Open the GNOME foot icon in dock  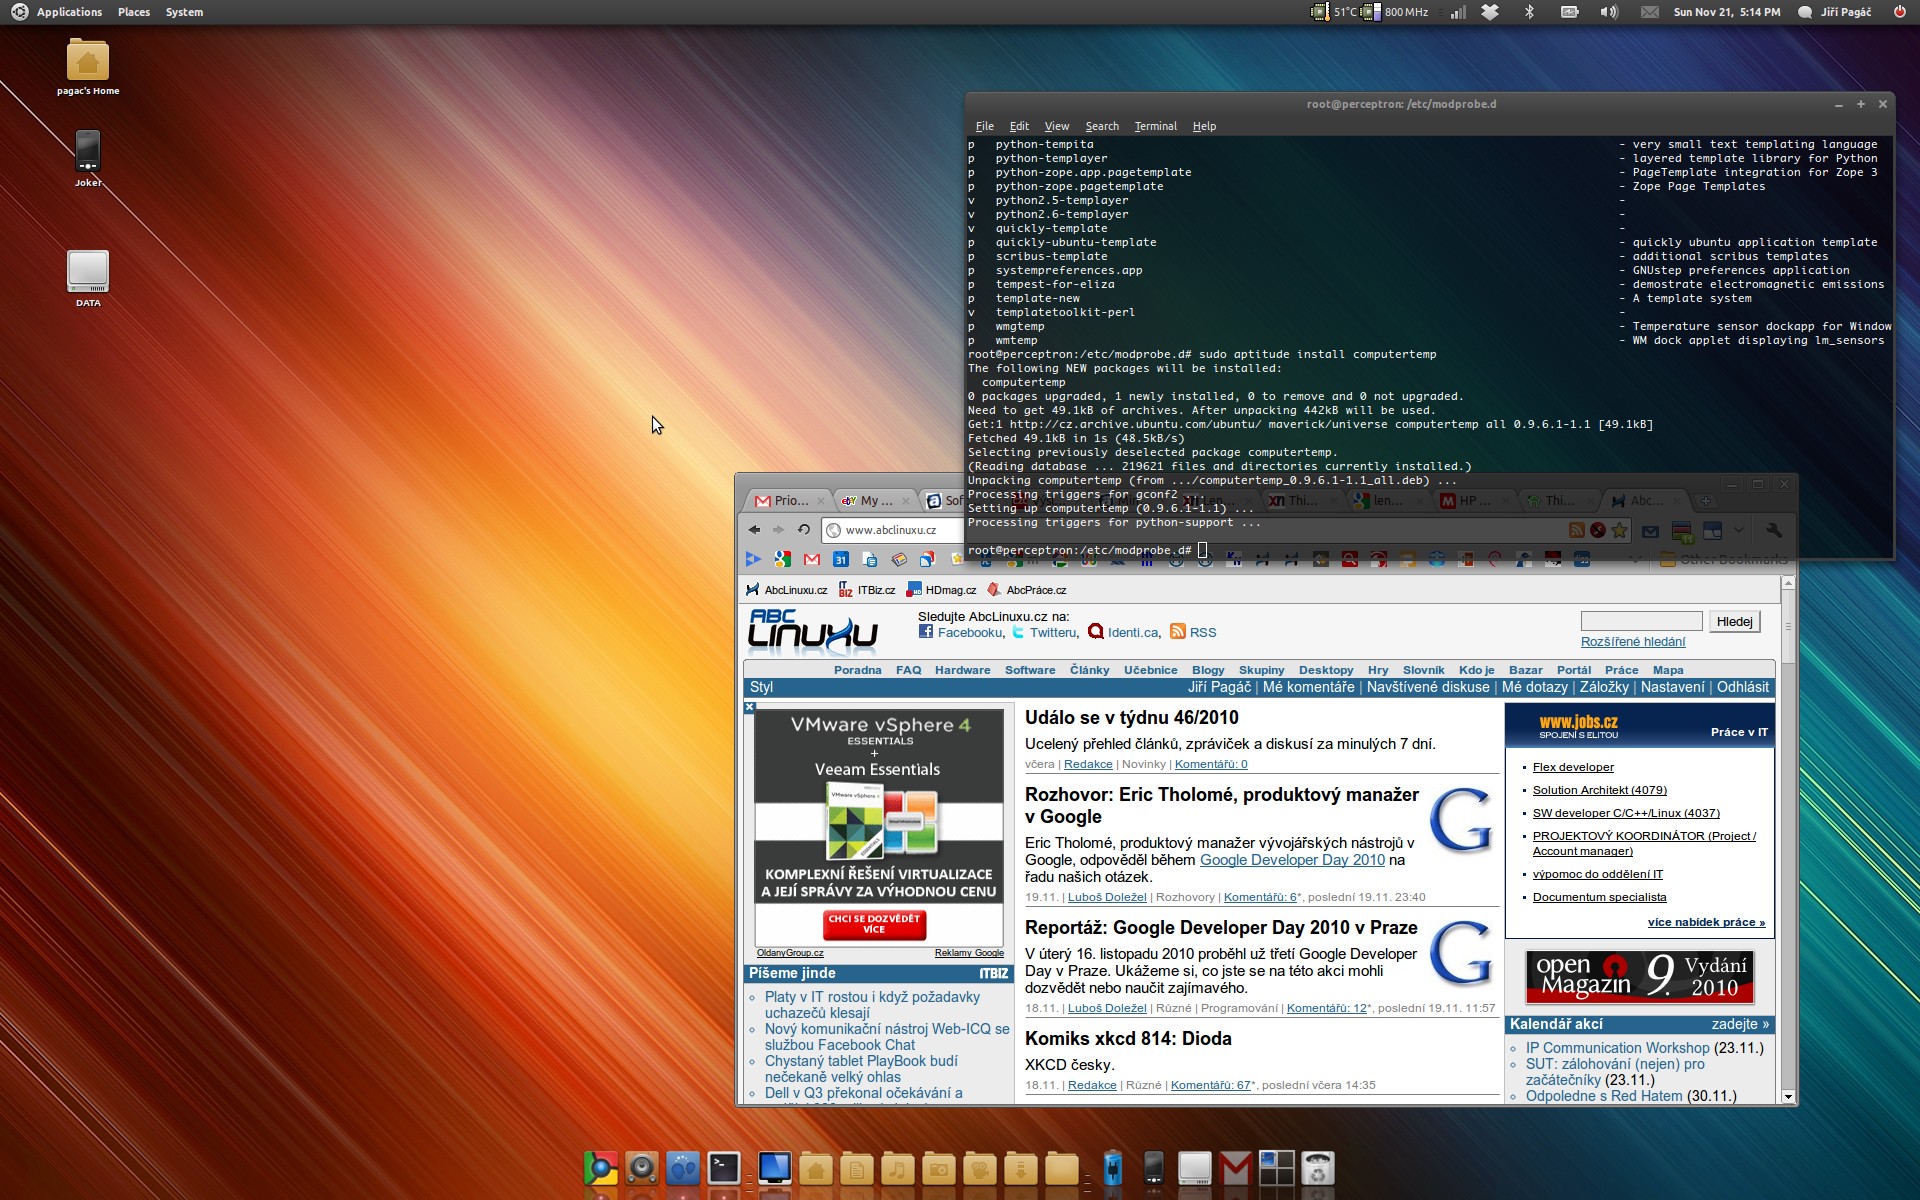click(683, 1168)
